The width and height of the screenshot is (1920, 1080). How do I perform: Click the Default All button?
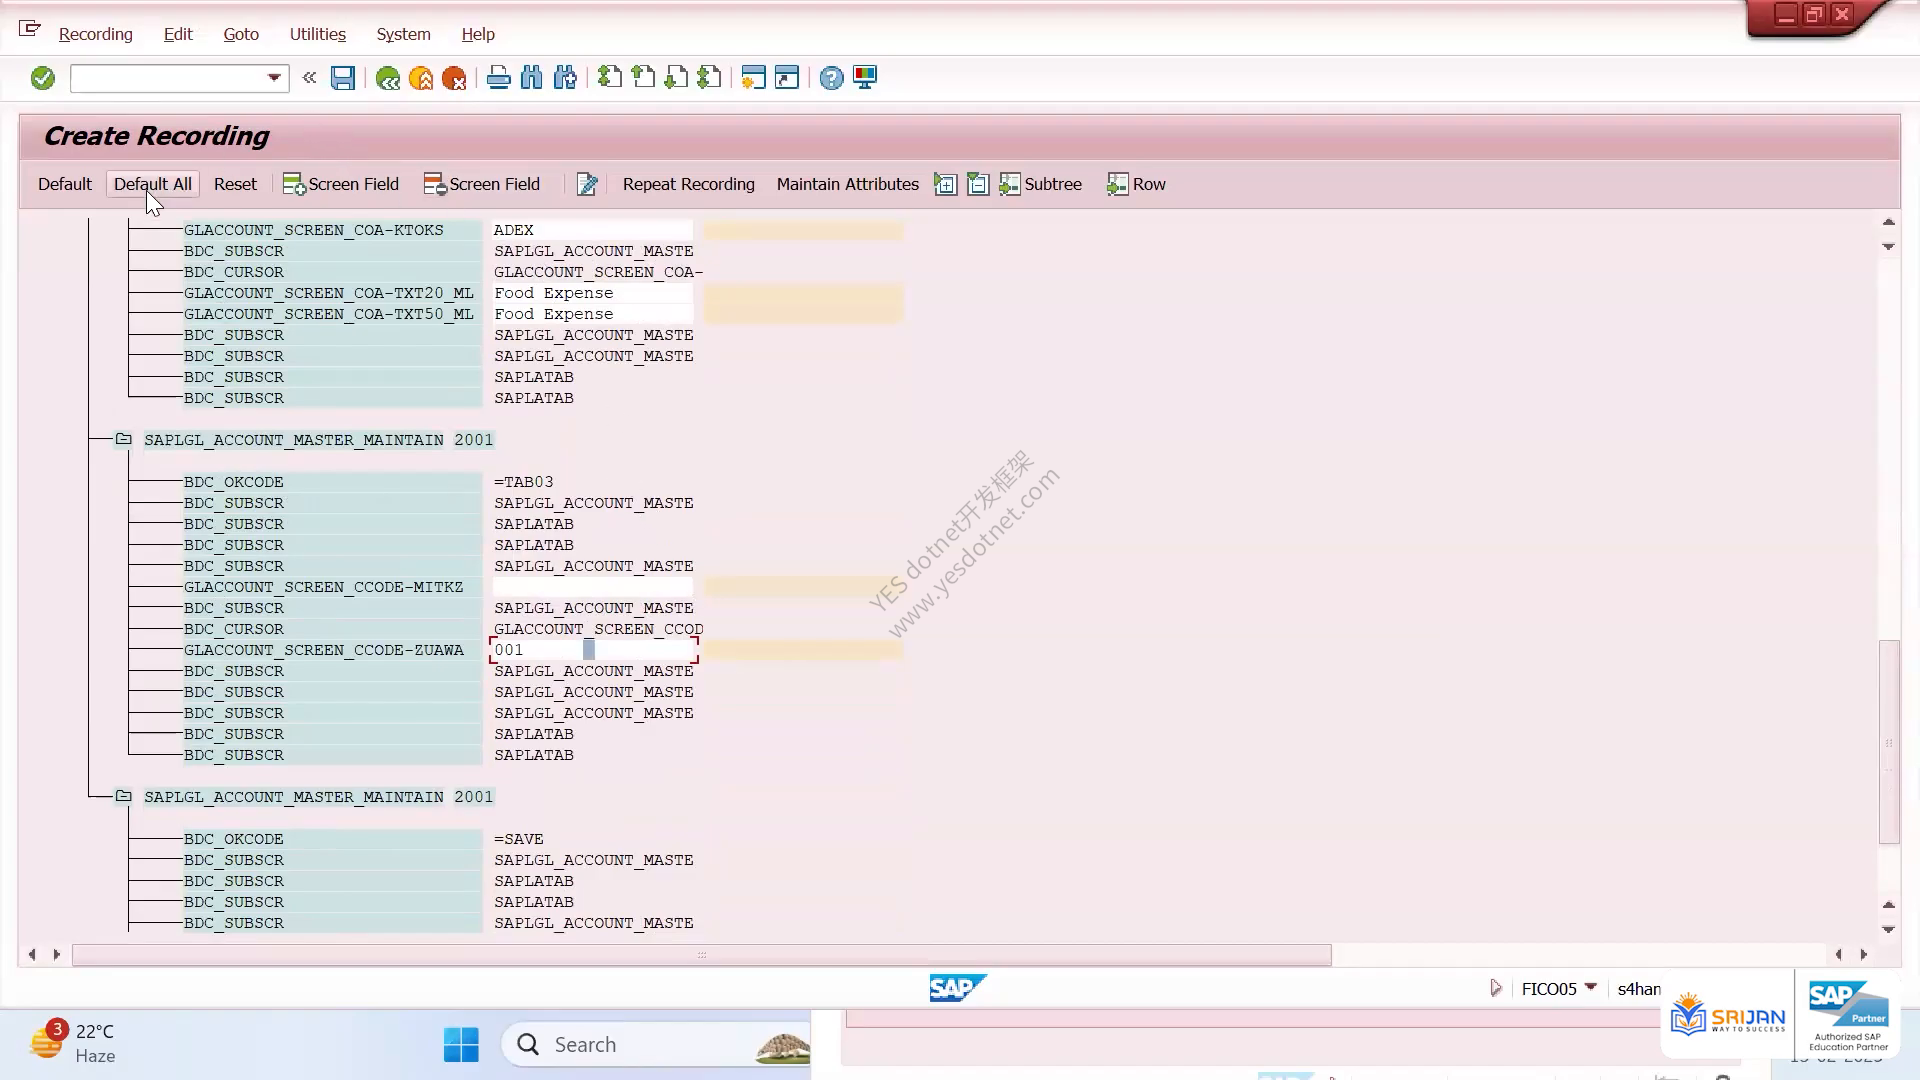153,184
